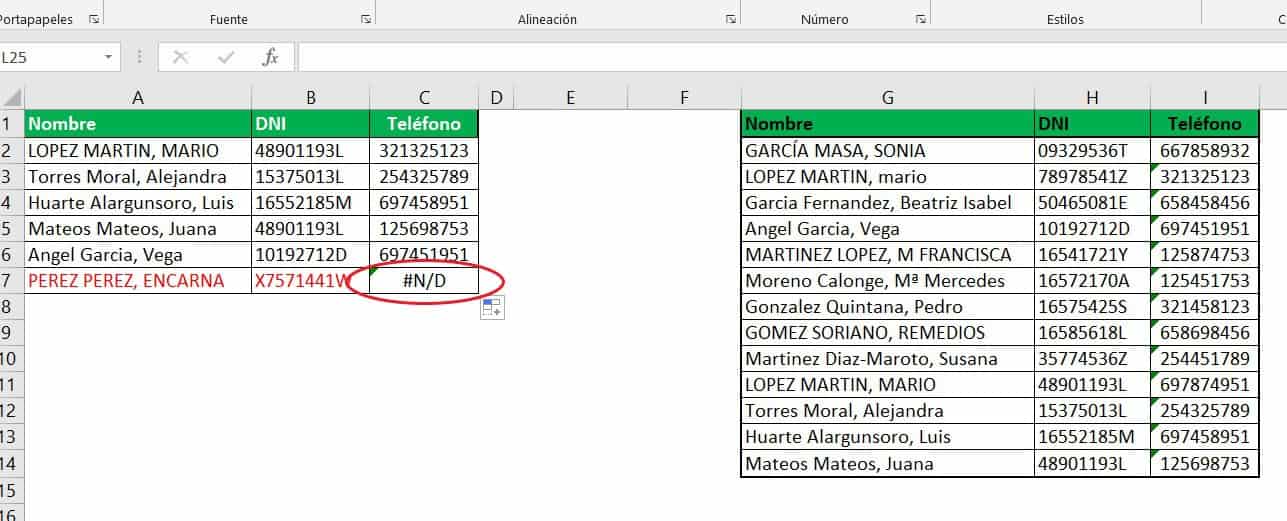This screenshot has height=521, width=1287.
Task: Select cell 09329536T
Action: 1093,151
